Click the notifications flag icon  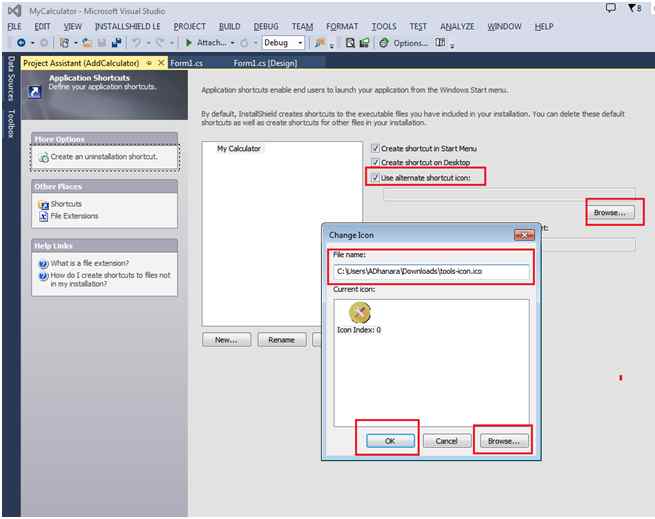(x=632, y=8)
